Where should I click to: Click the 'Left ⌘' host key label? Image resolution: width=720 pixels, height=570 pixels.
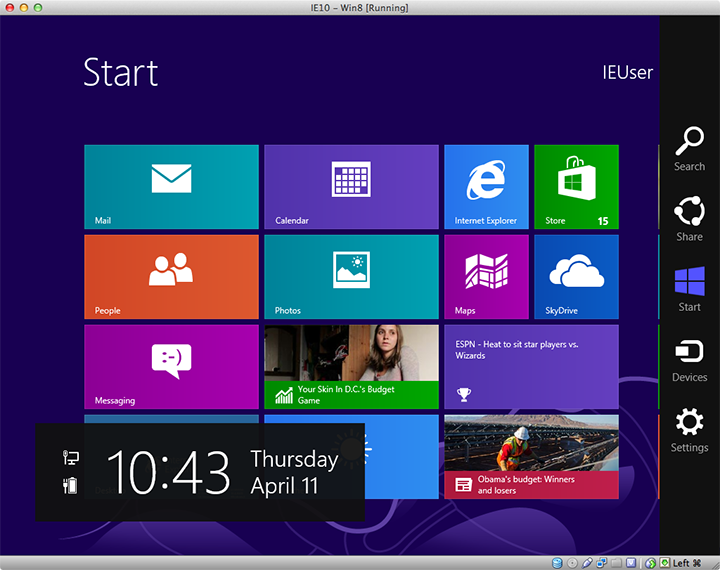point(687,563)
